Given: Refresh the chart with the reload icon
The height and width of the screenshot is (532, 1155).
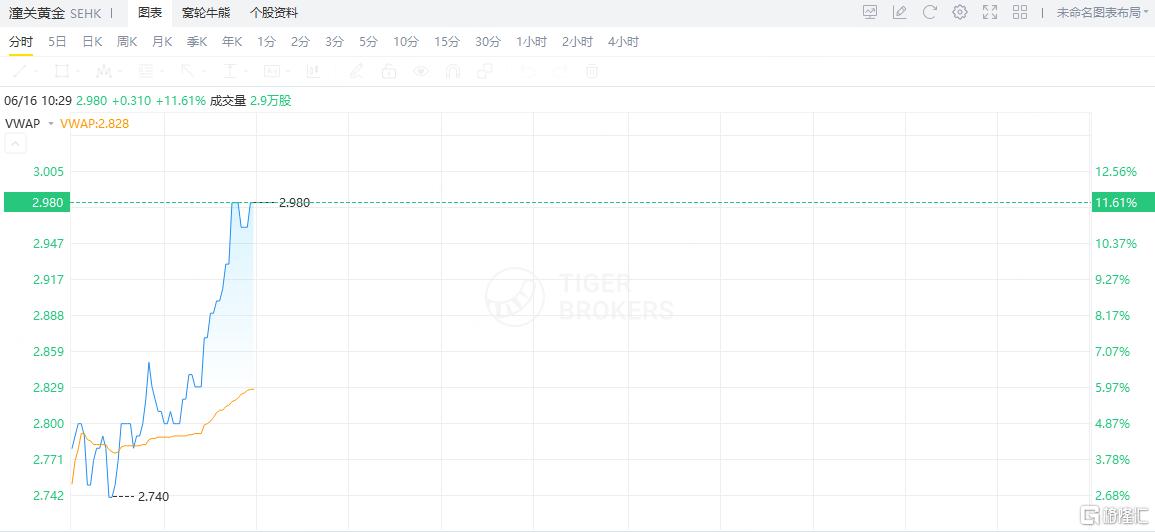Looking at the screenshot, I should coord(930,12).
